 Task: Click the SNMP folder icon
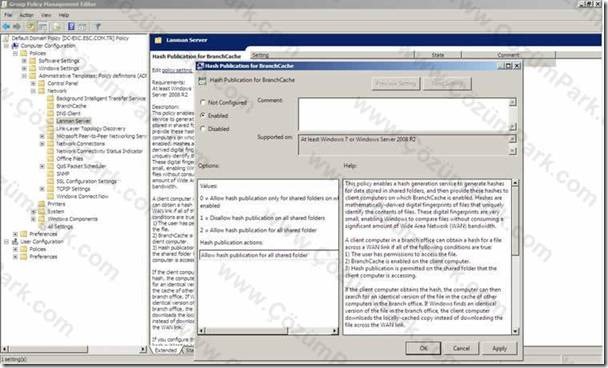[50, 174]
